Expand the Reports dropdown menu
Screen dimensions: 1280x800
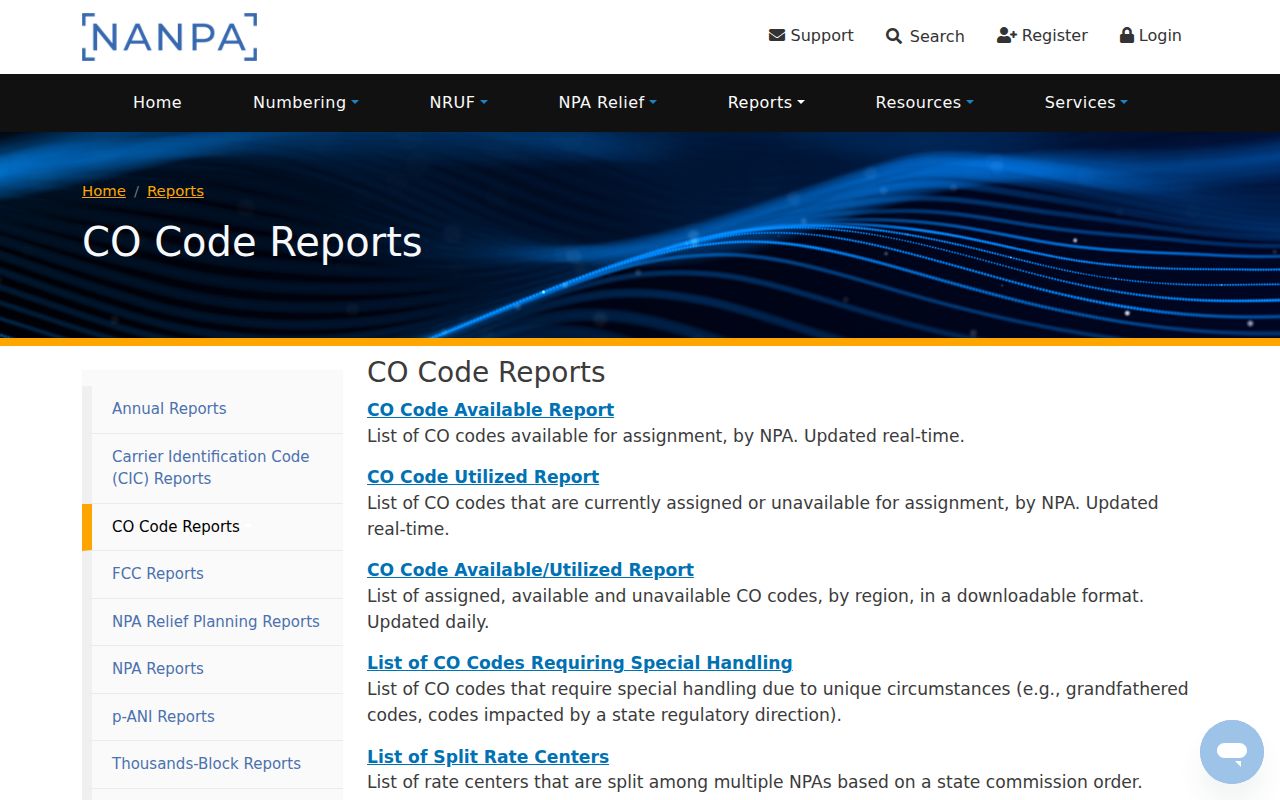[x=766, y=102]
